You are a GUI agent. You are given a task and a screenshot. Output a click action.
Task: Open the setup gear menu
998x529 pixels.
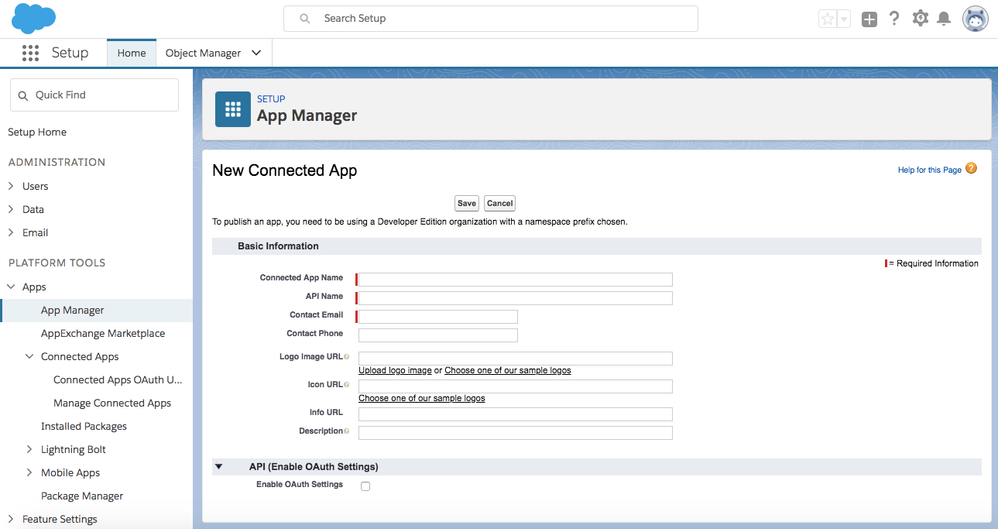click(x=920, y=19)
